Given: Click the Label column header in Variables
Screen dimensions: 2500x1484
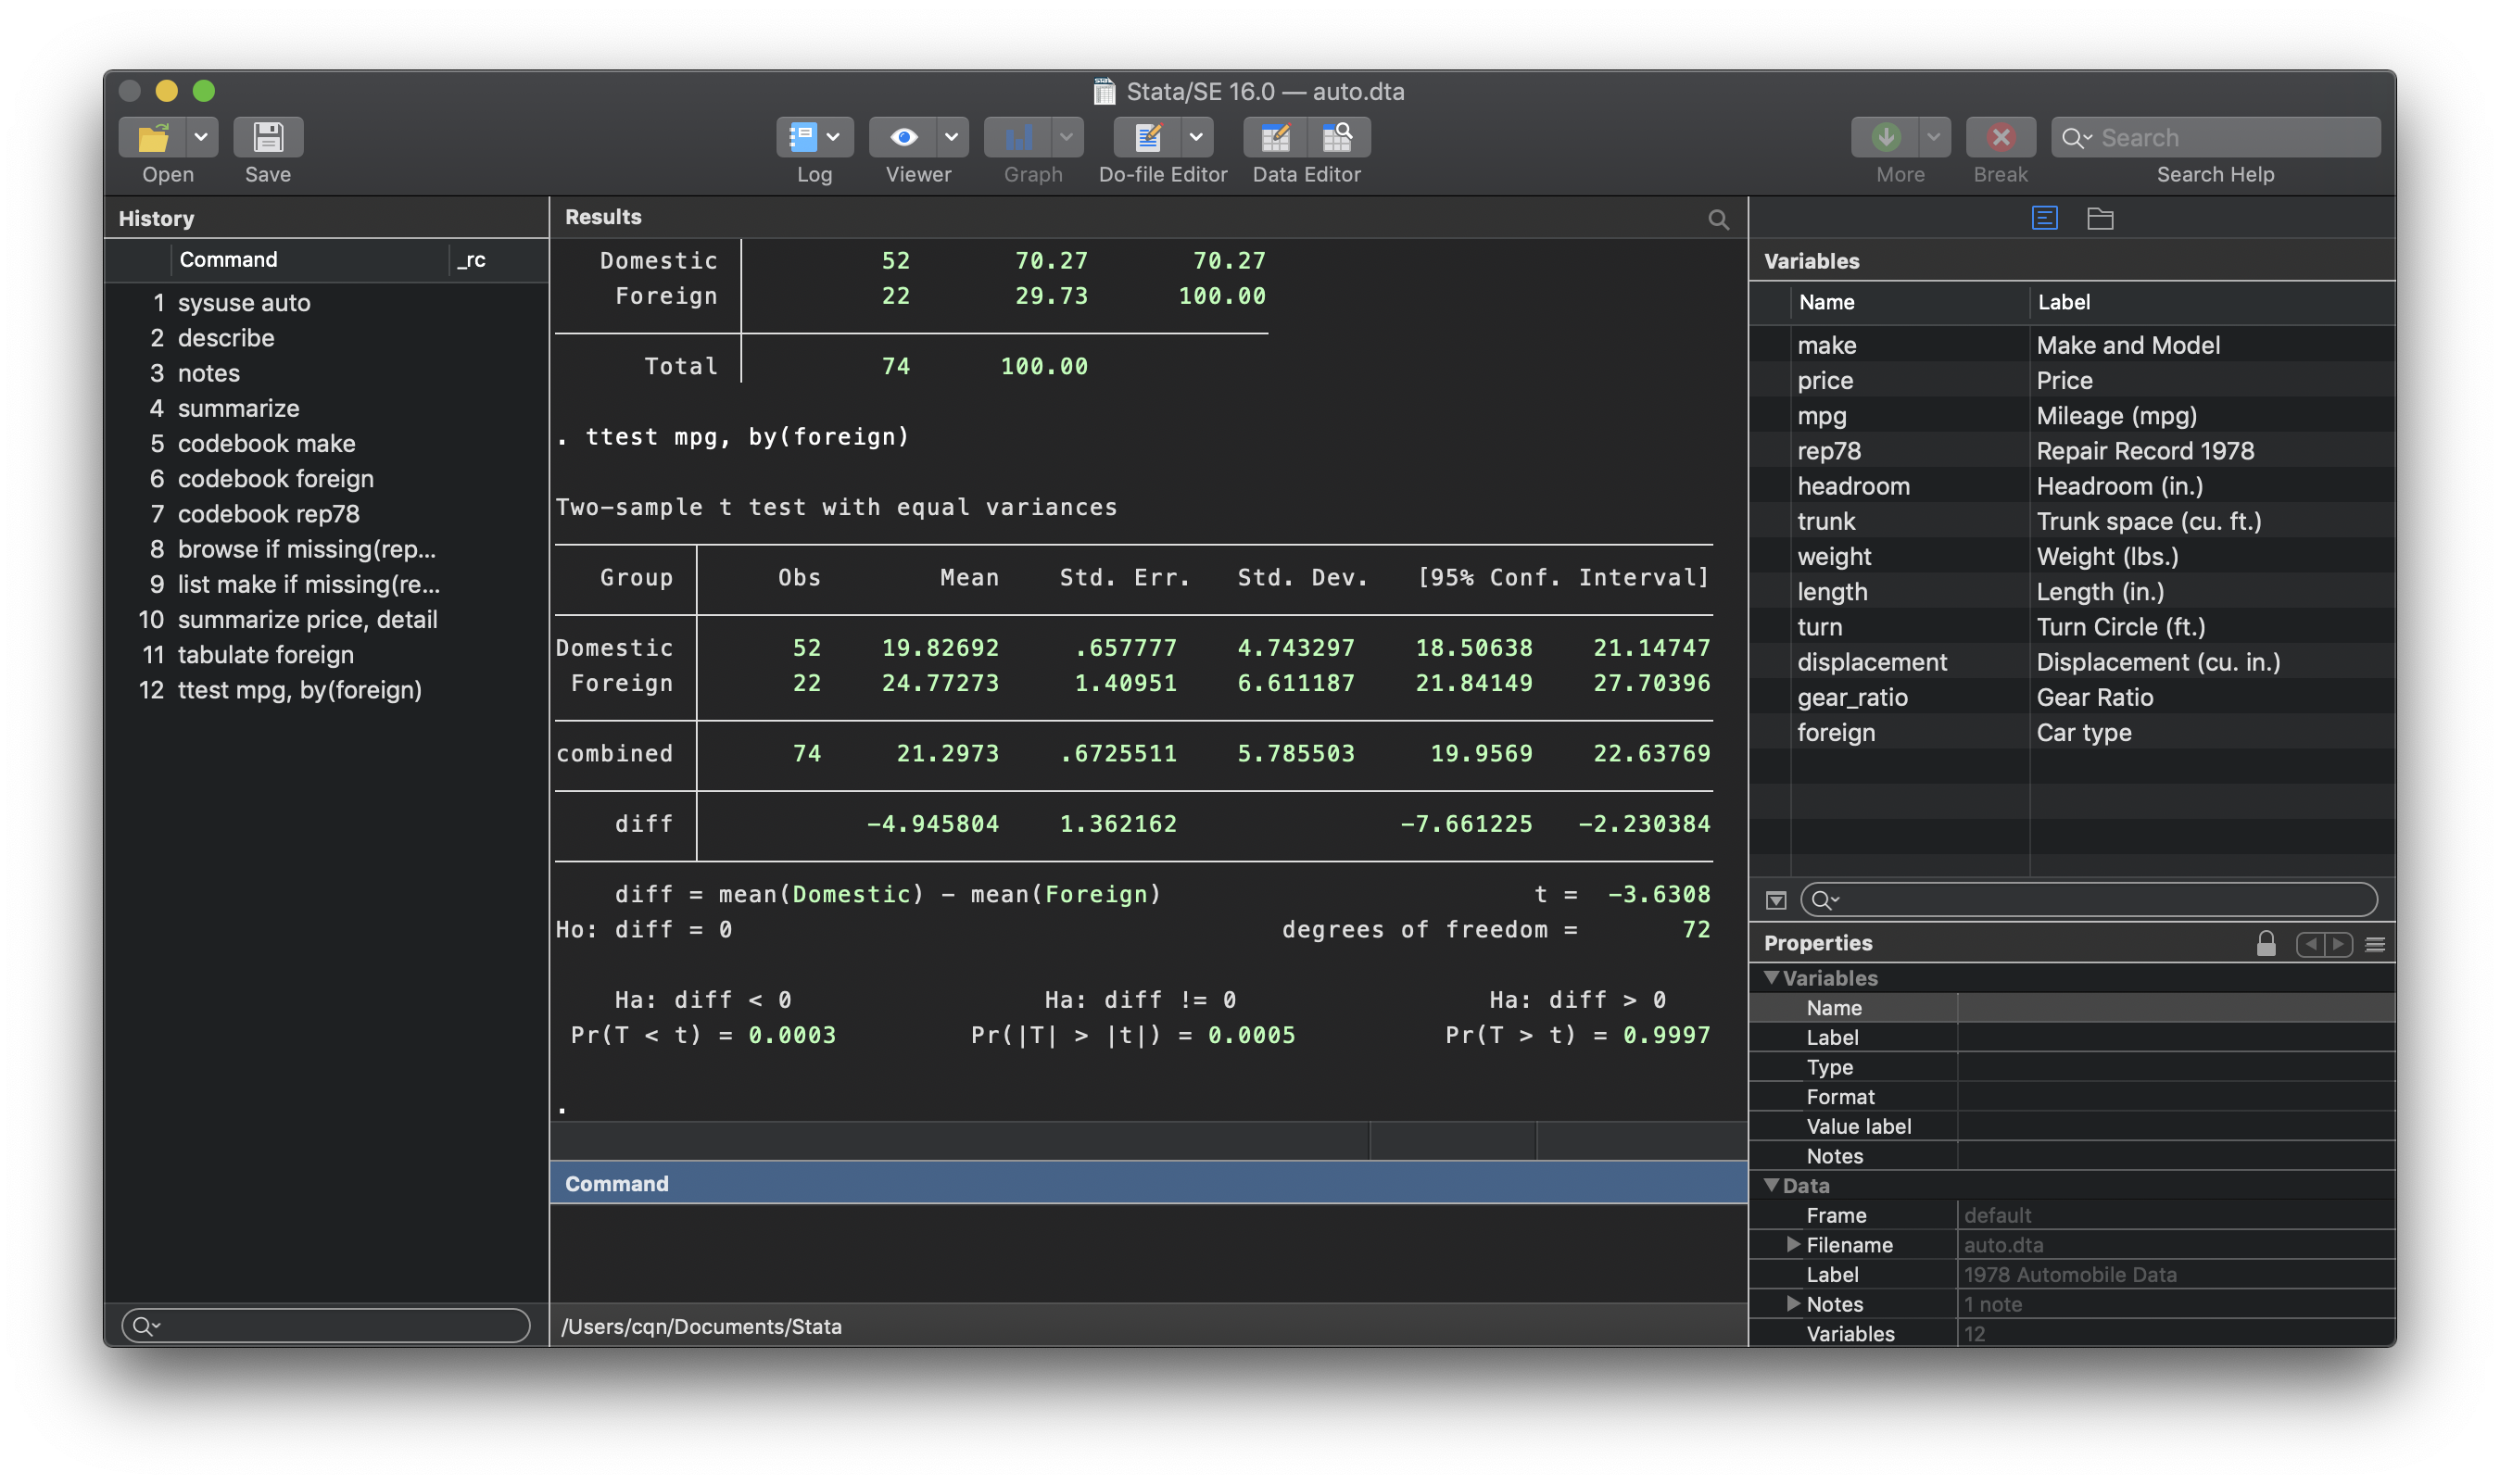Looking at the screenshot, I should (x=2212, y=302).
